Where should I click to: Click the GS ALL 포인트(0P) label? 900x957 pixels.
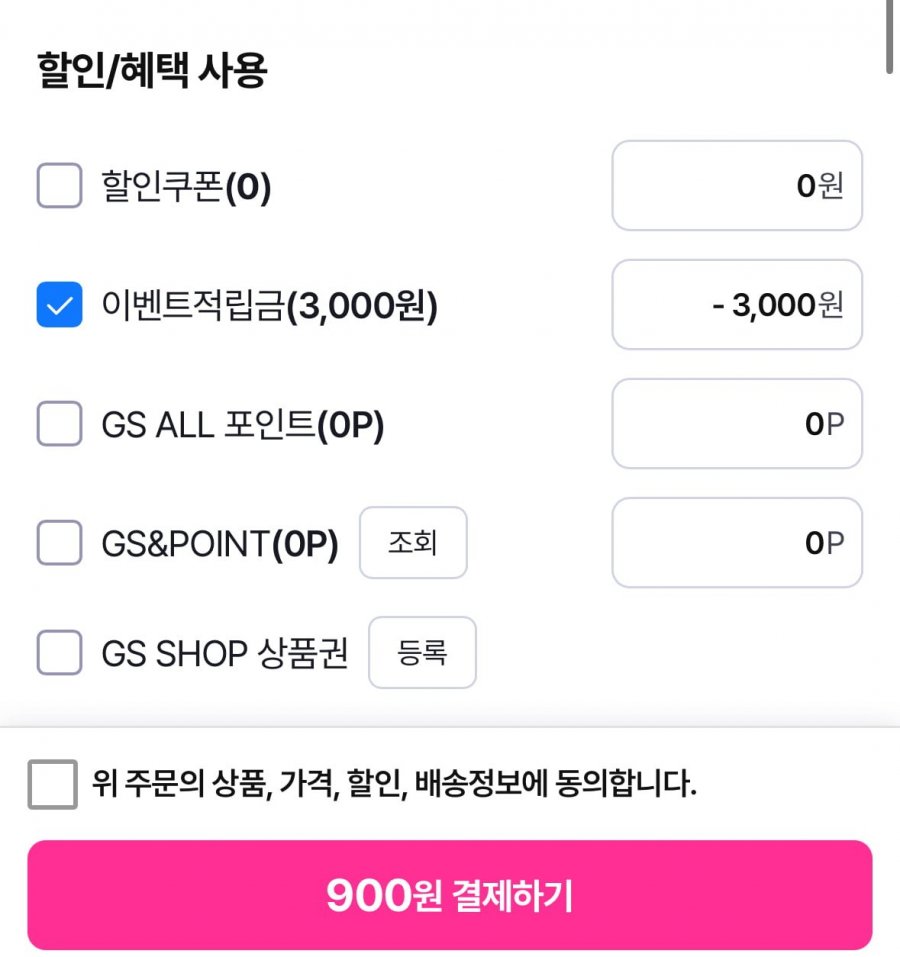242,425
